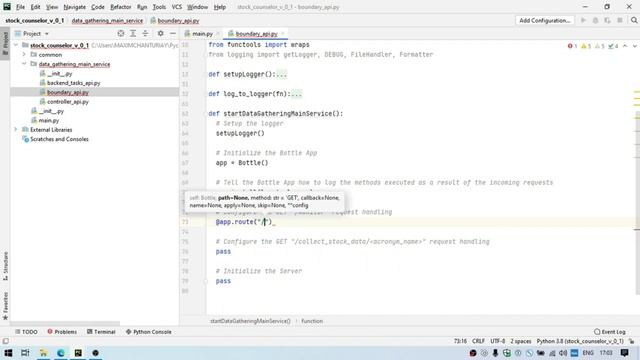Collapse the data_gathering_main_service folder

click(x=24, y=64)
